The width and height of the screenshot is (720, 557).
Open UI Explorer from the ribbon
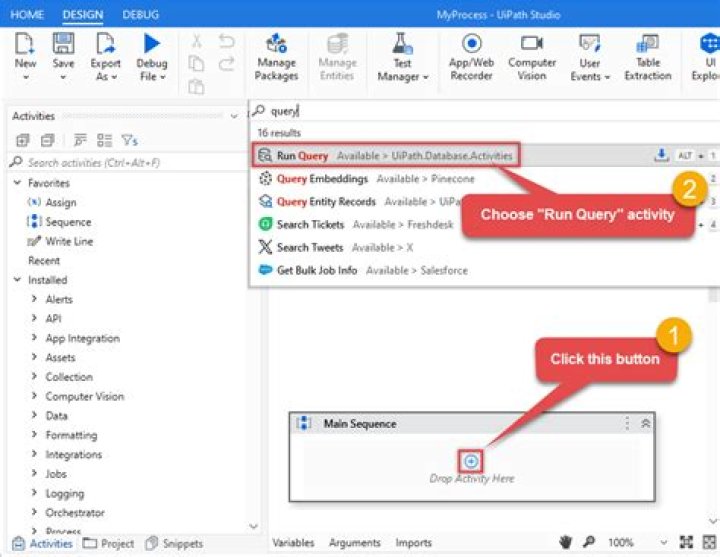[707, 57]
